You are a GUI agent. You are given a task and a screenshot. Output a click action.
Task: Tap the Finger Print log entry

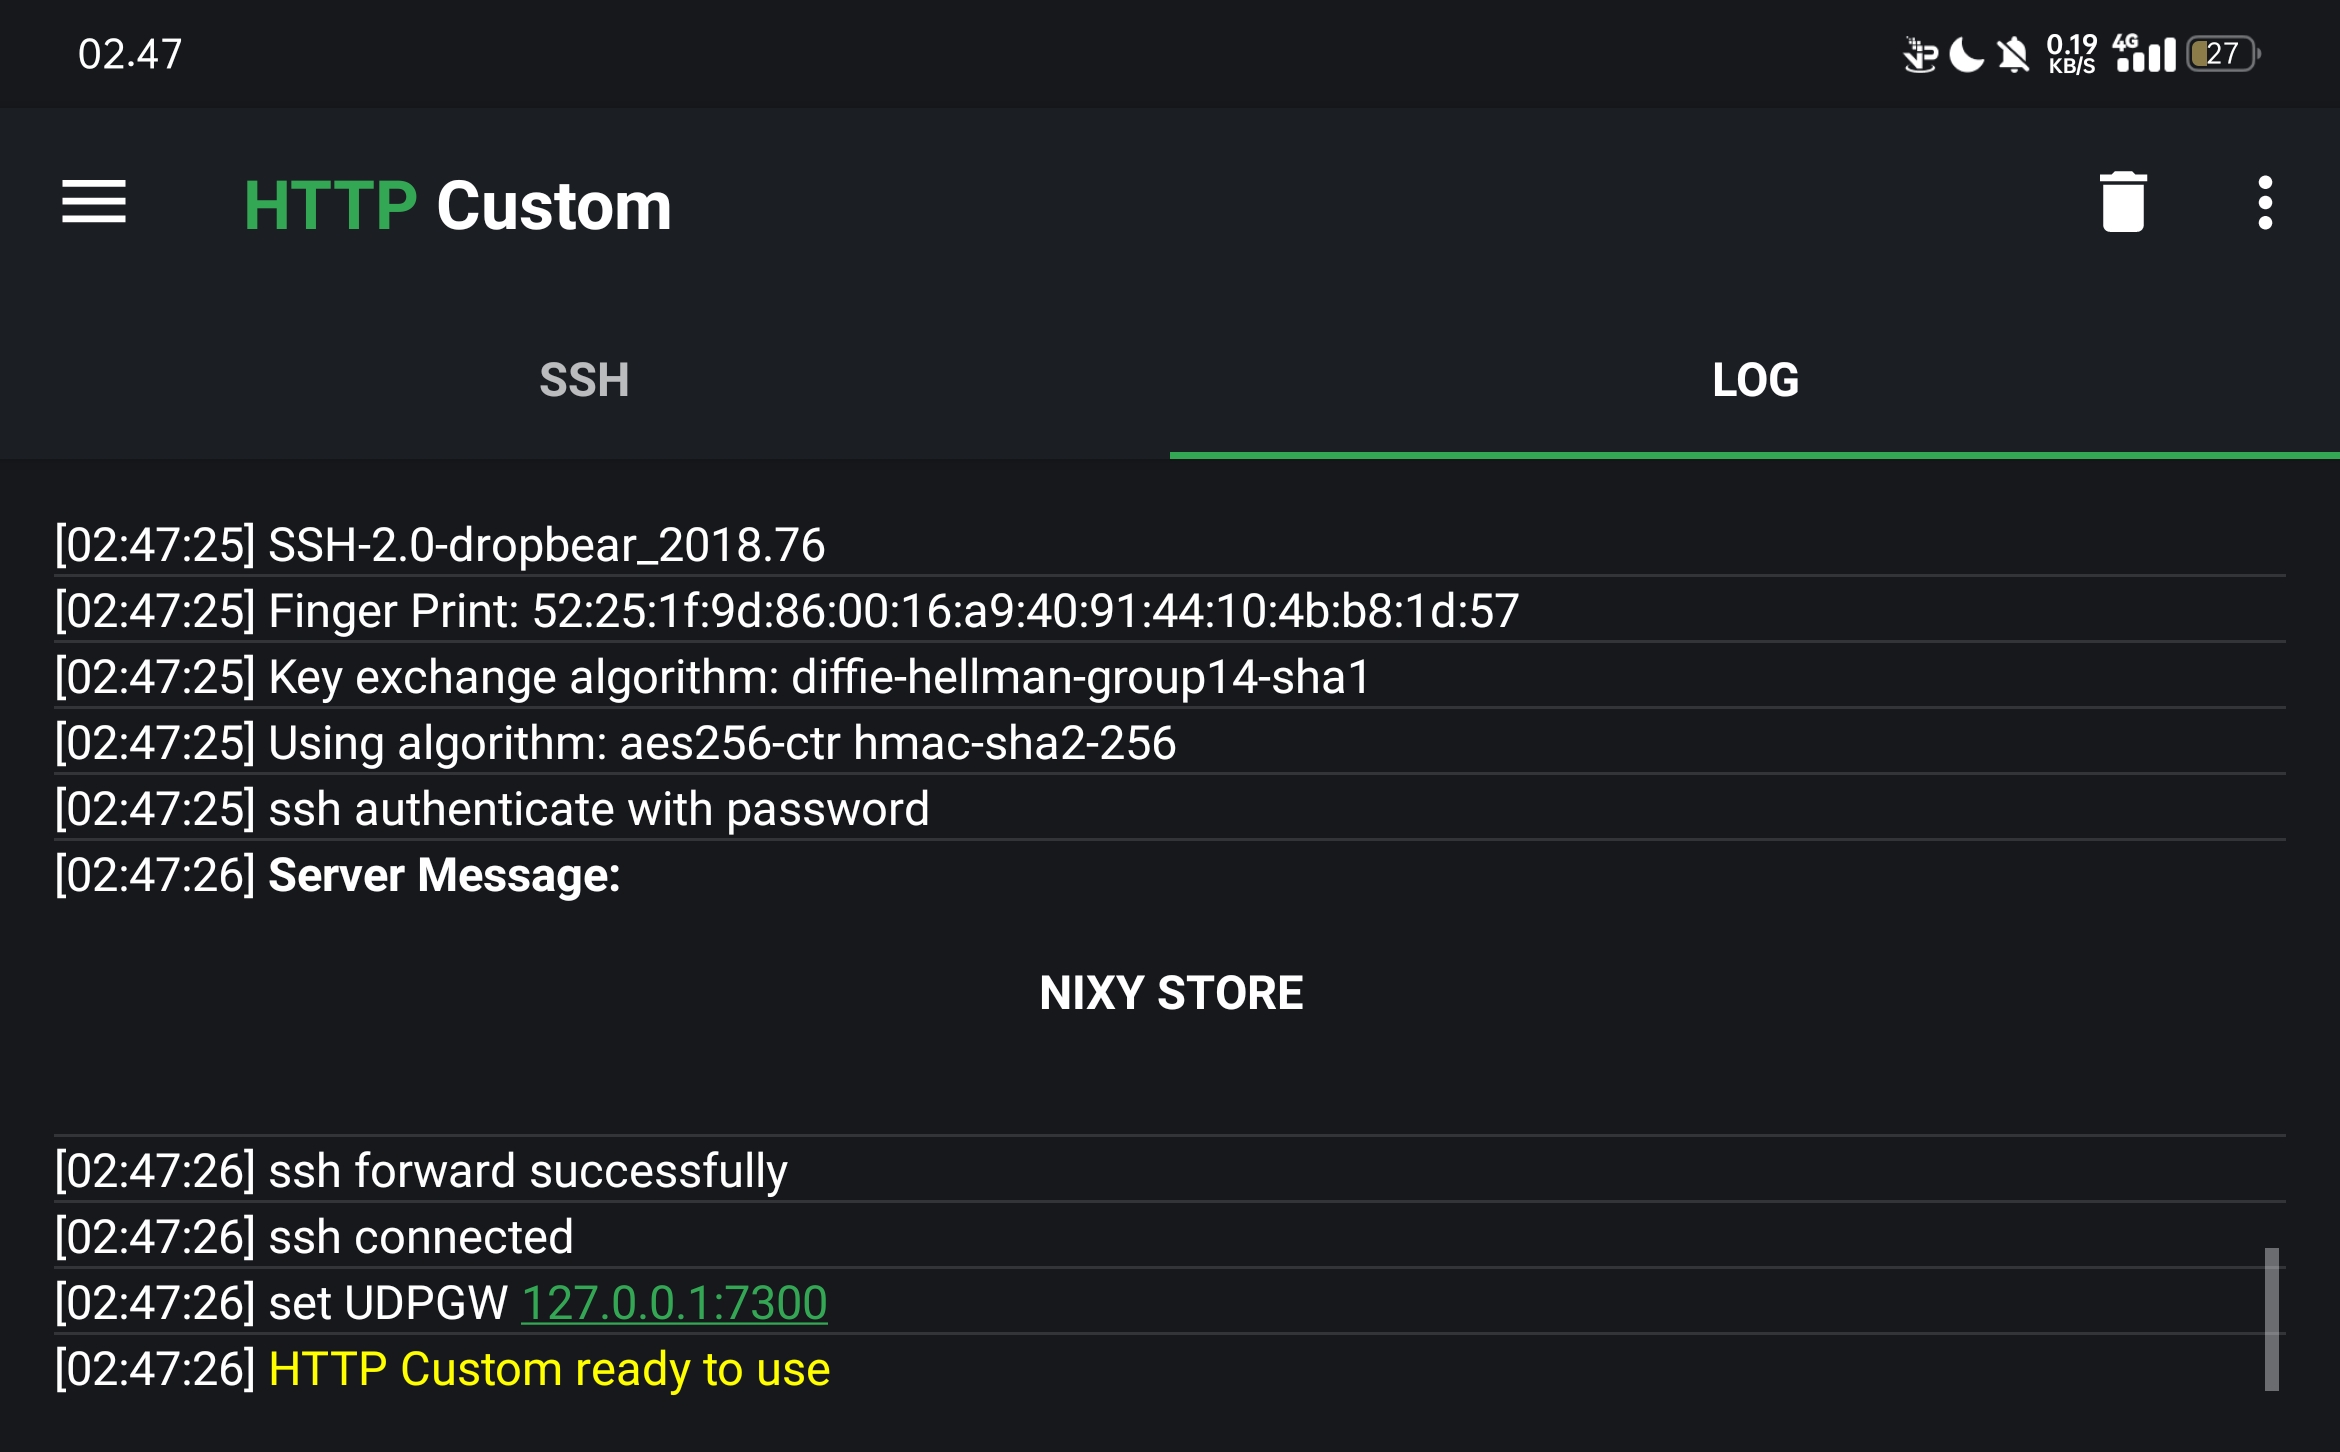click(x=786, y=611)
